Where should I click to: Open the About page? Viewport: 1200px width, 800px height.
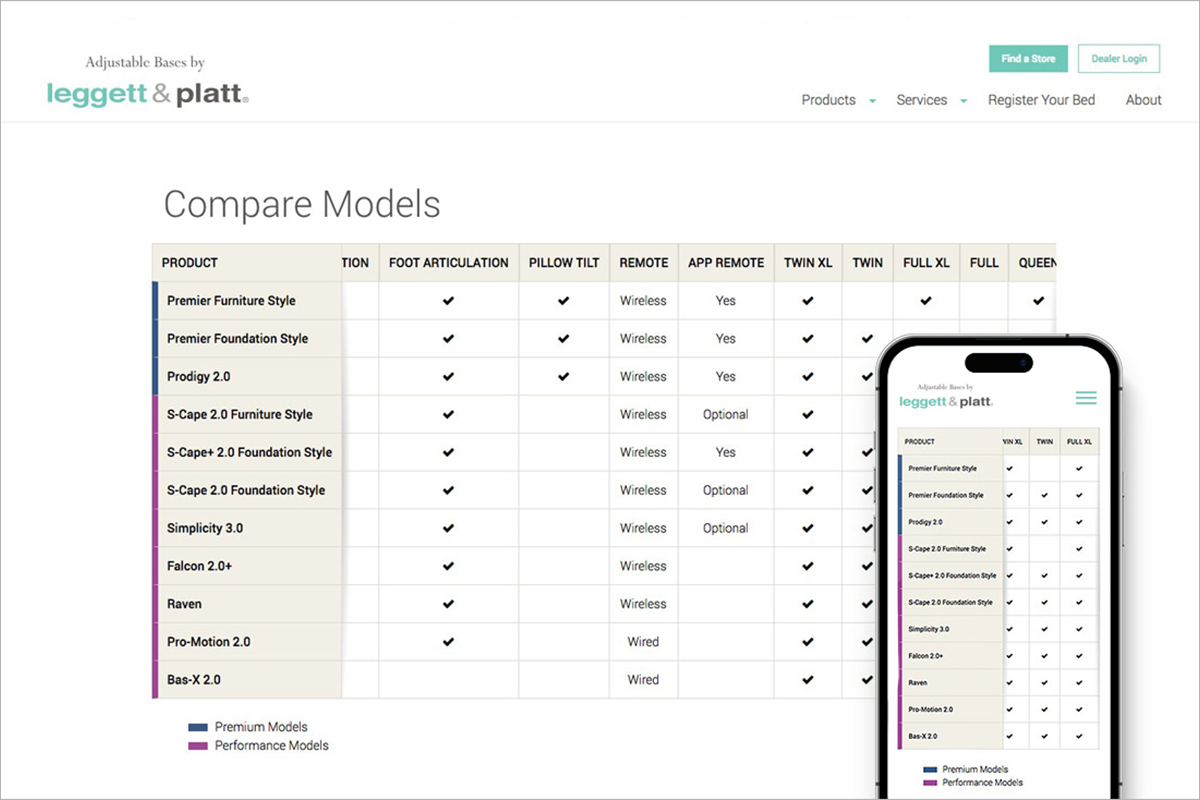(x=1143, y=100)
